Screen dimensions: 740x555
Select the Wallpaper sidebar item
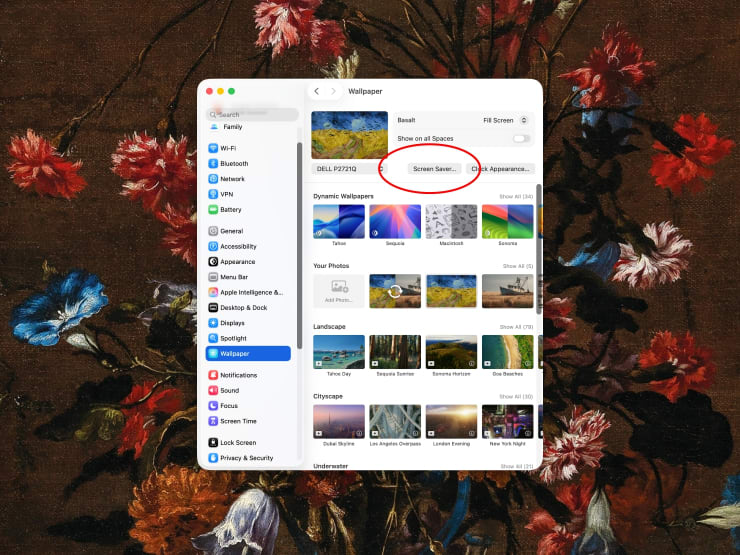pos(248,353)
